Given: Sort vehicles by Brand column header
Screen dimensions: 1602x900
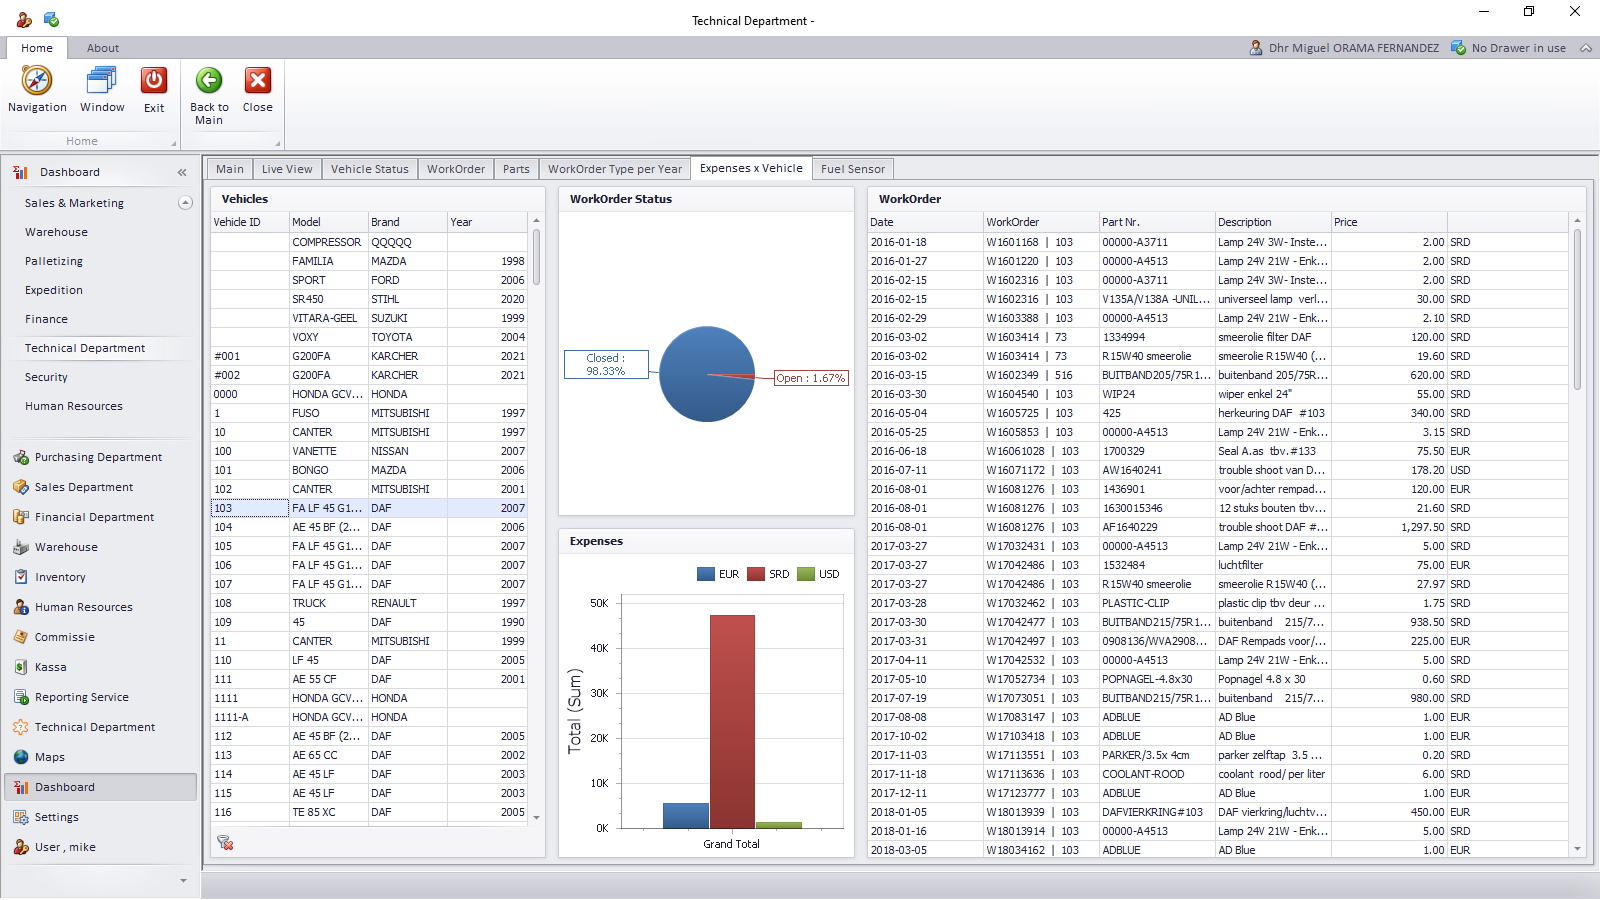Looking at the screenshot, I should [x=406, y=222].
